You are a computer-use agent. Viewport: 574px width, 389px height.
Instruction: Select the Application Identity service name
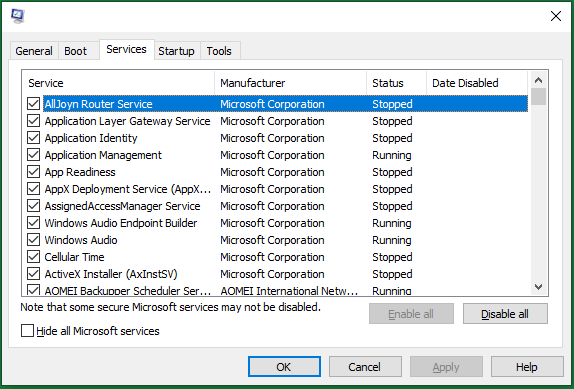(x=91, y=138)
